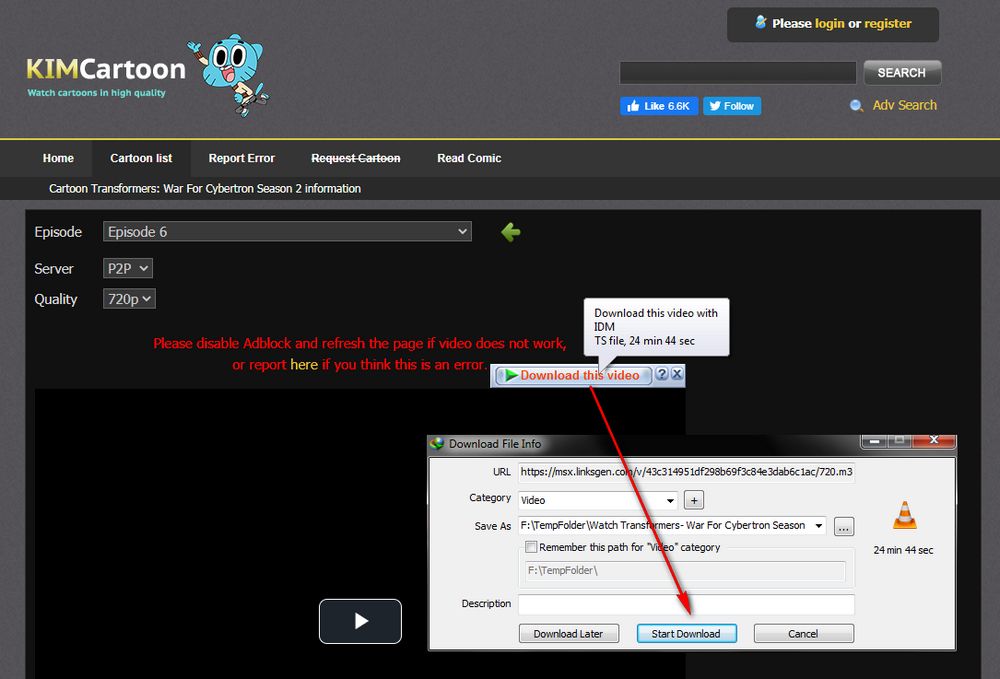This screenshot has width=1000, height=679.
Task: Click the 'here' report link
Action: 304,365
